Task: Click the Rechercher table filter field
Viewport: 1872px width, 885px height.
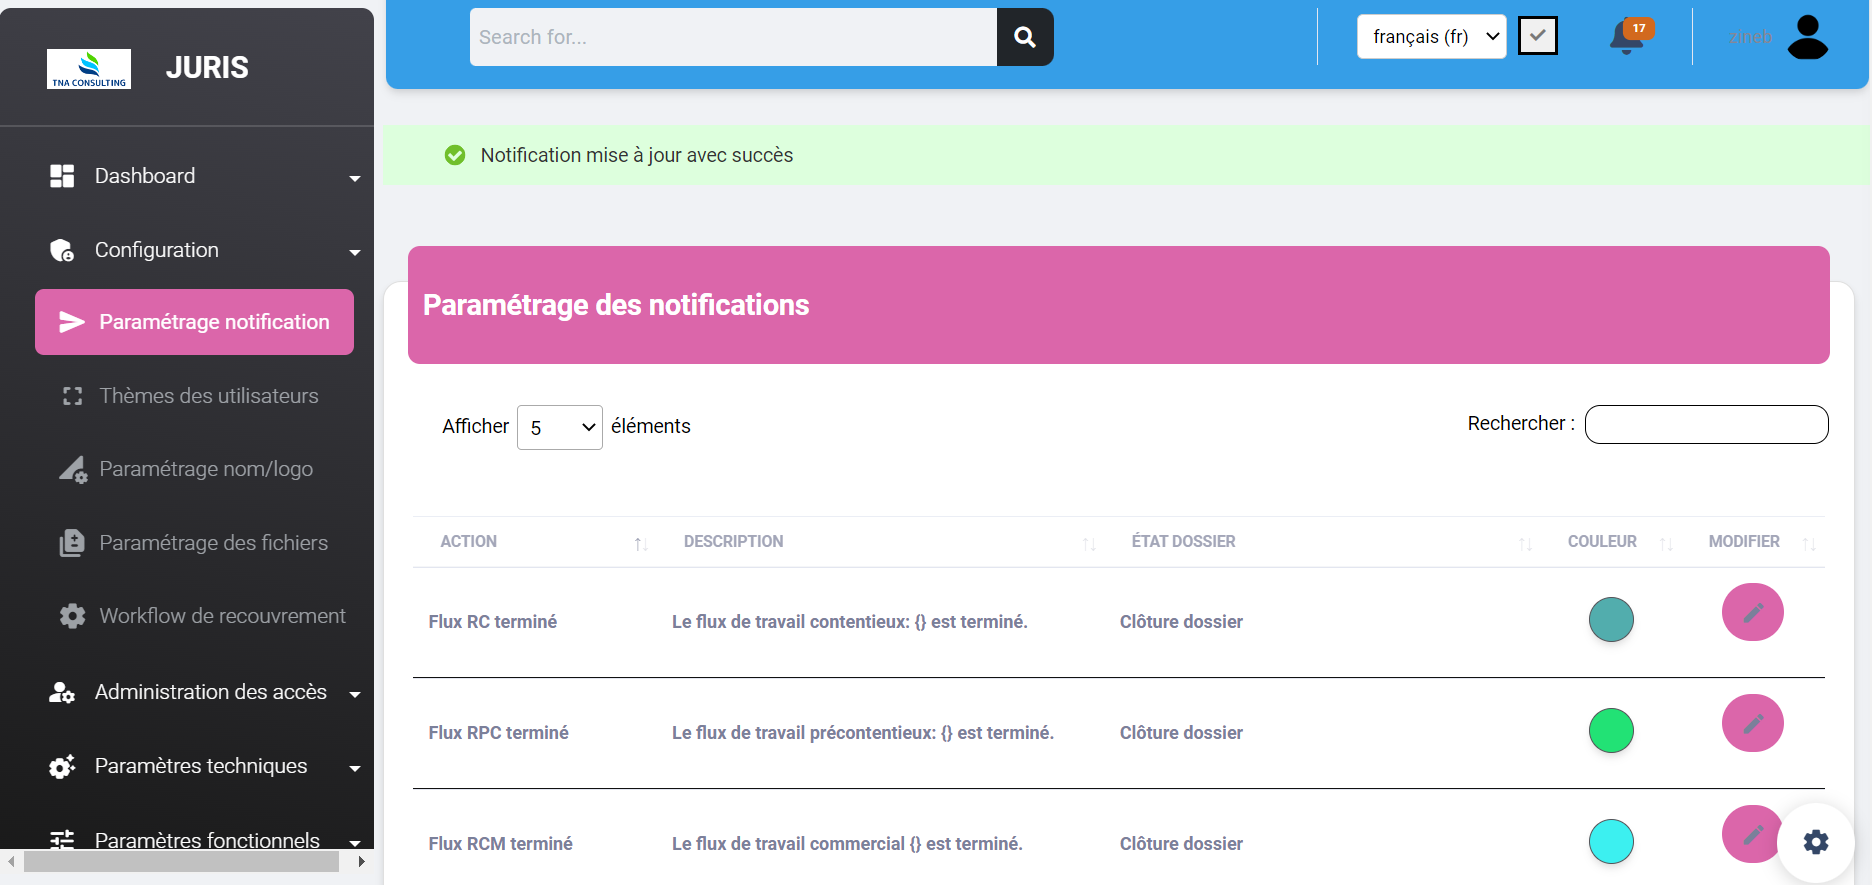Action: (x=1706, y=424)
